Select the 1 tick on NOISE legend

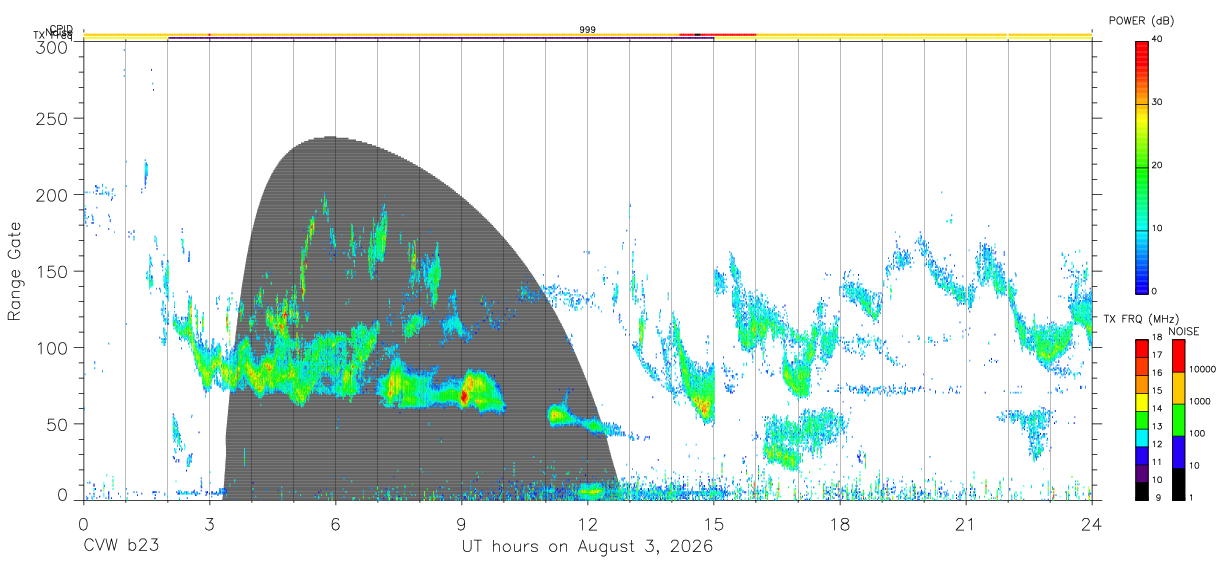coord(1193,497)
